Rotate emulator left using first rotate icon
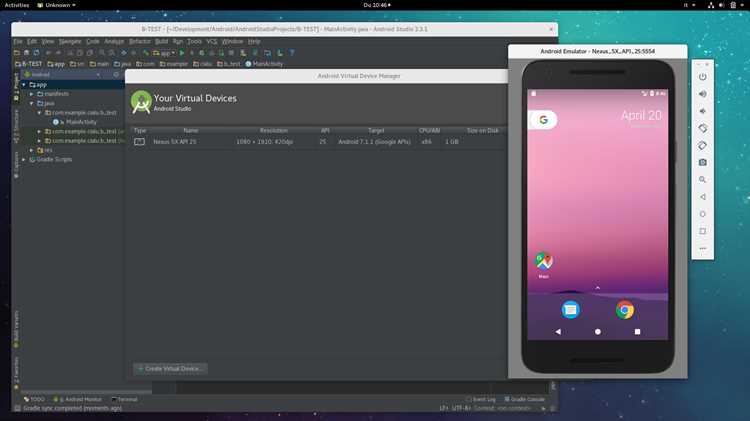The width and height of the screenshot is (750, 421). pyautogui.click(x=702, y=128)
